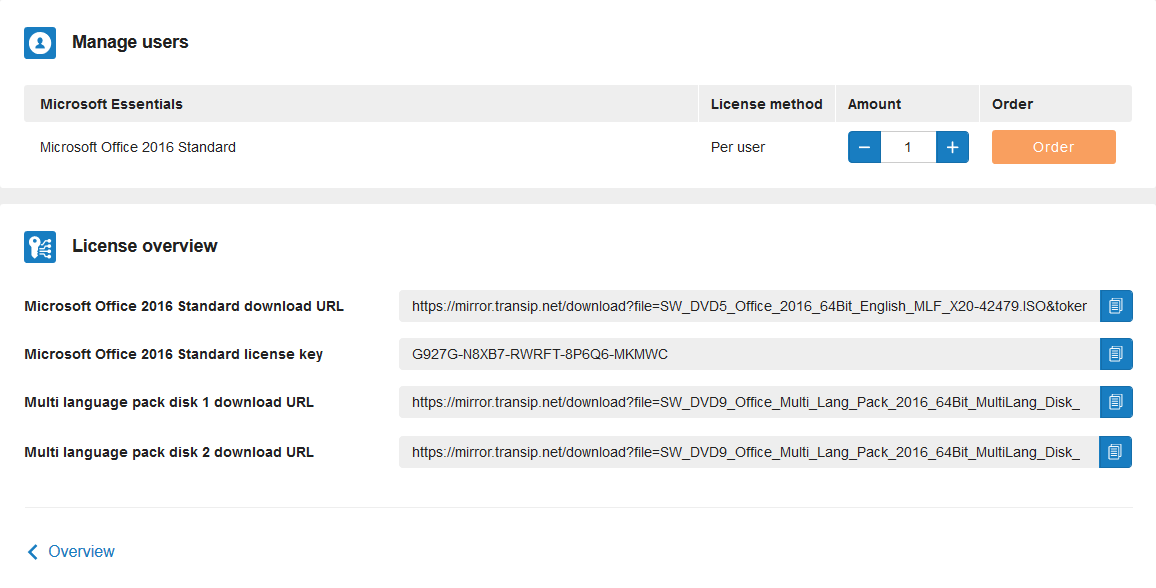Click the Per user license method cell
The height and width of the screenshot is (588, 1156).
[x=738, y=147]
